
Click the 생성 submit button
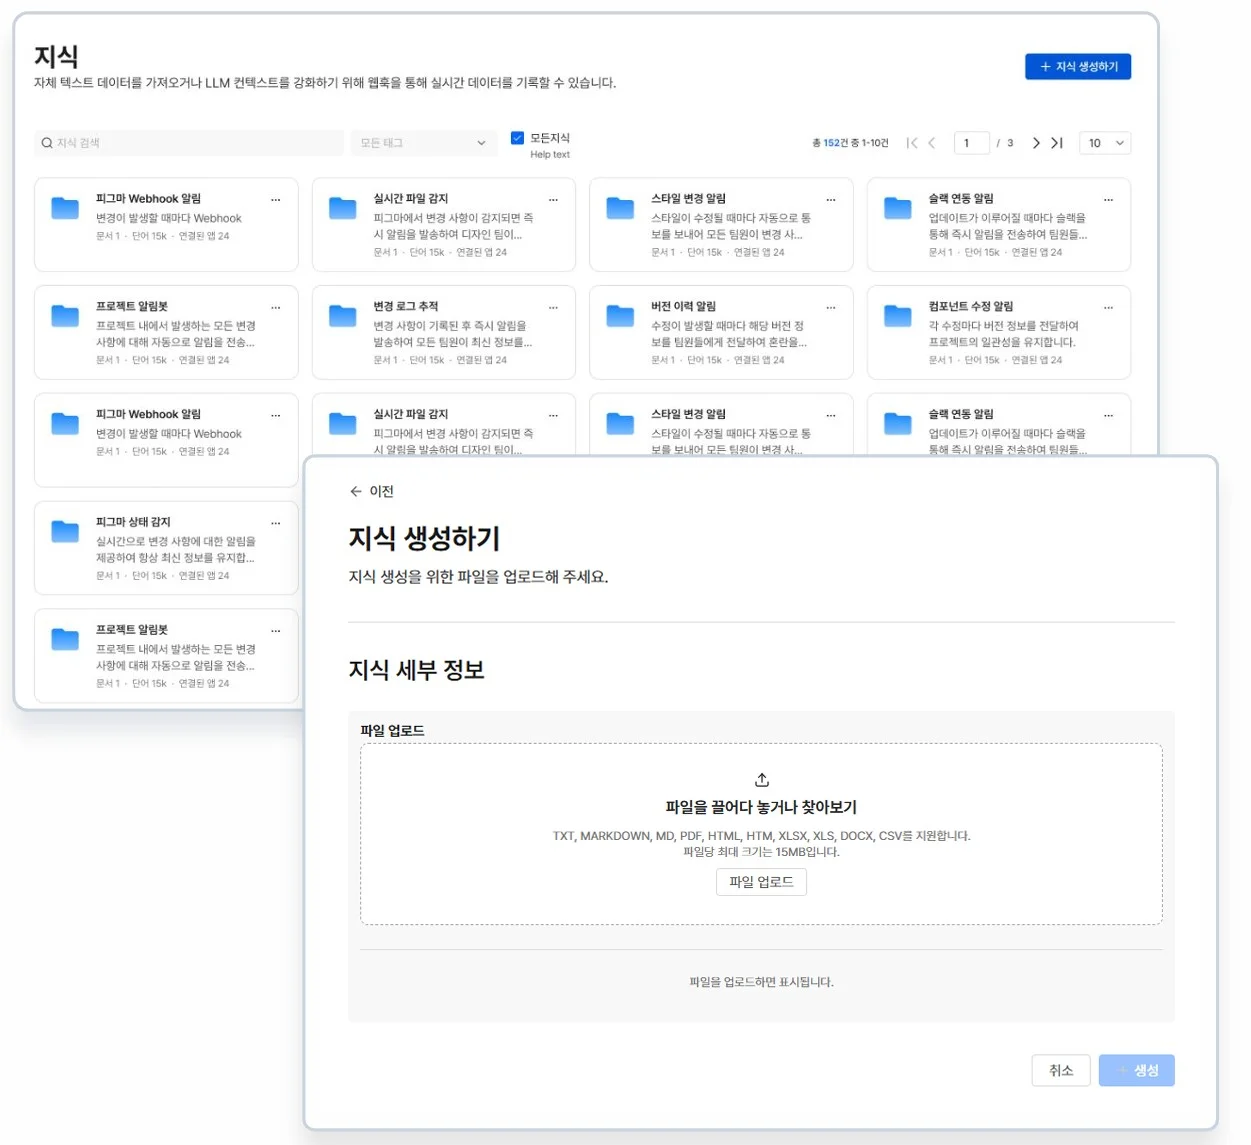1136,1070
